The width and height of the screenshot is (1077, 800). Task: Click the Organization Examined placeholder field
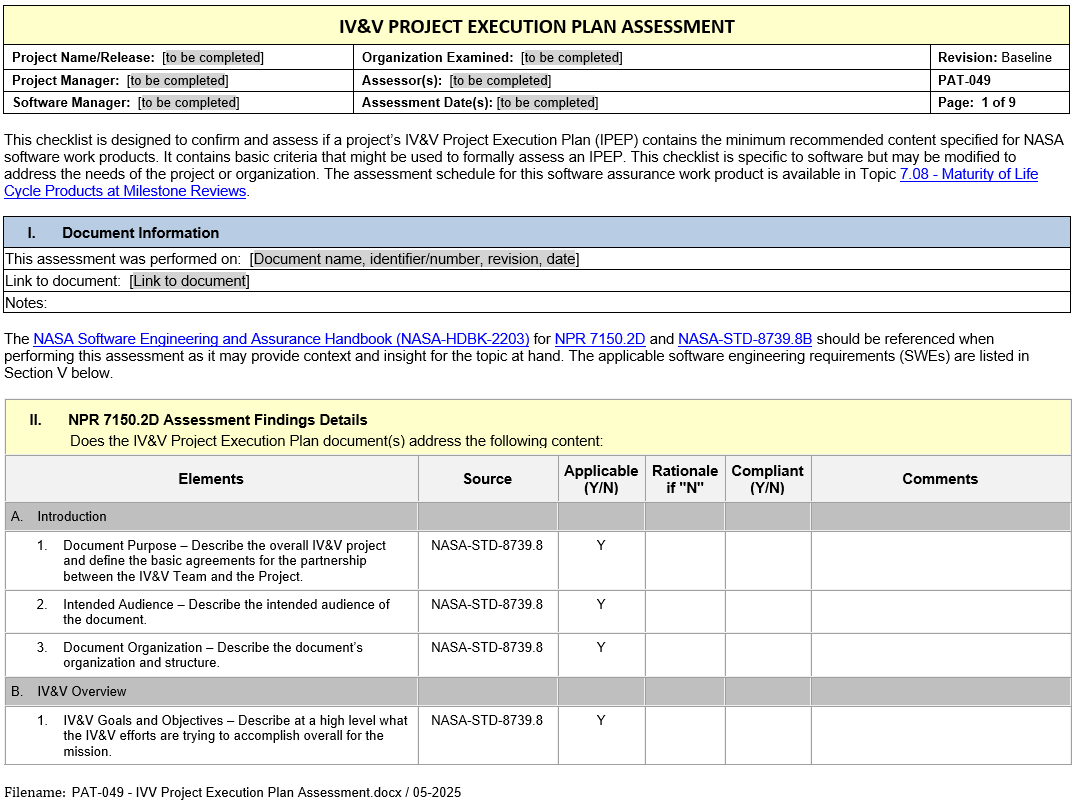coord(571,58)
